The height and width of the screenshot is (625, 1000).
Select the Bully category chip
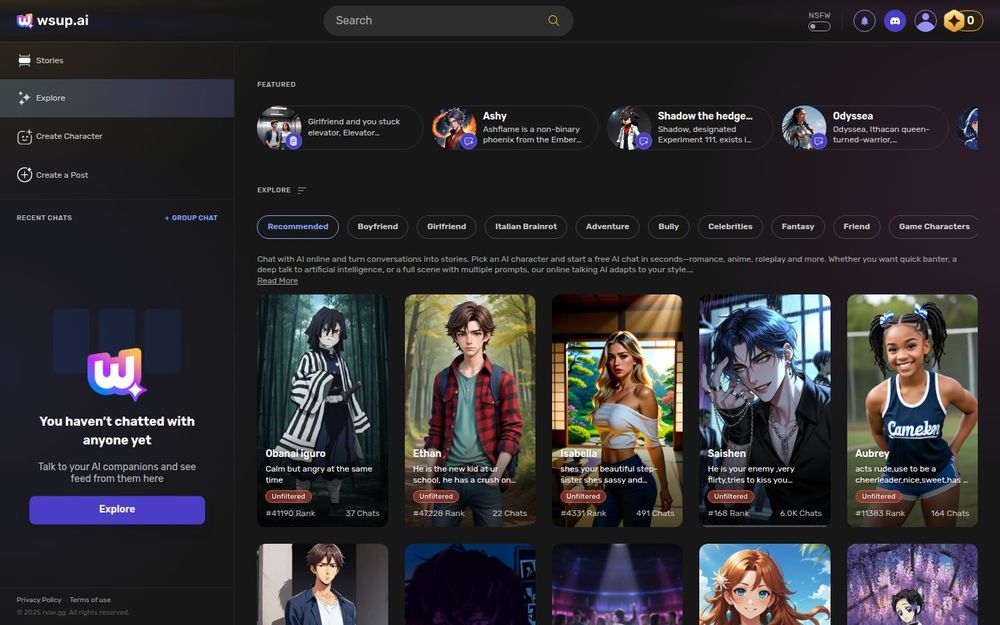coord(668,227)
